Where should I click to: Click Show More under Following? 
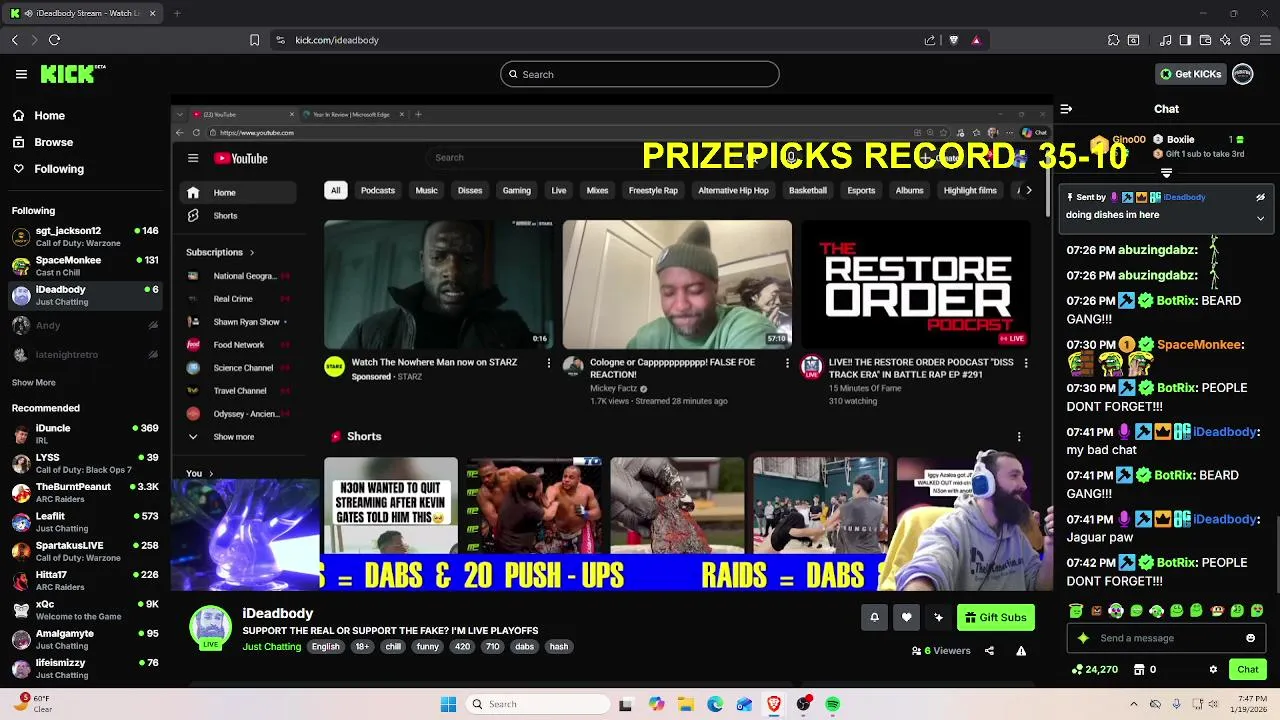point(33,382)
